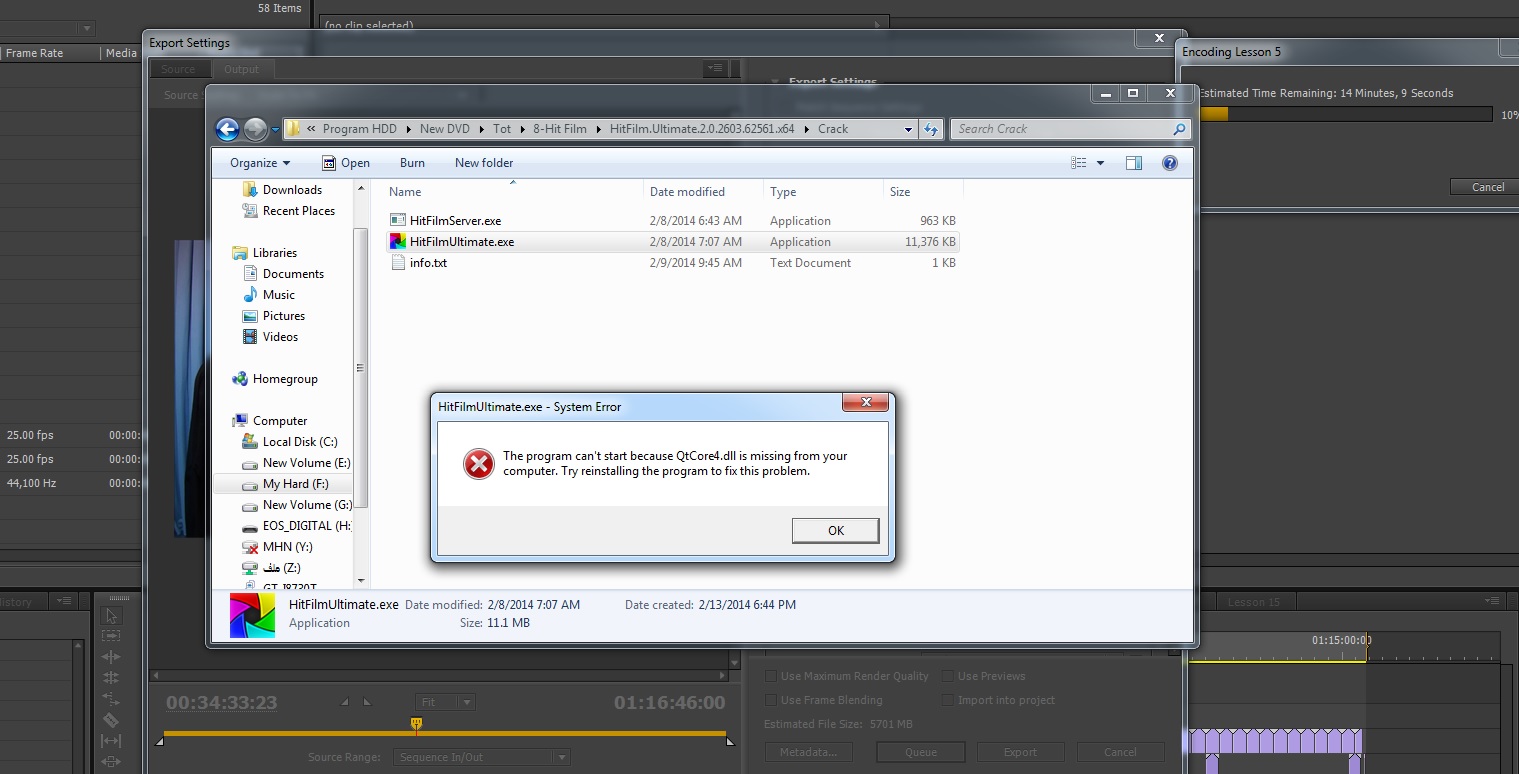Open My Hard (F:) drive
The height and width of the screenshot is (774, 1519).
[295, 484]
